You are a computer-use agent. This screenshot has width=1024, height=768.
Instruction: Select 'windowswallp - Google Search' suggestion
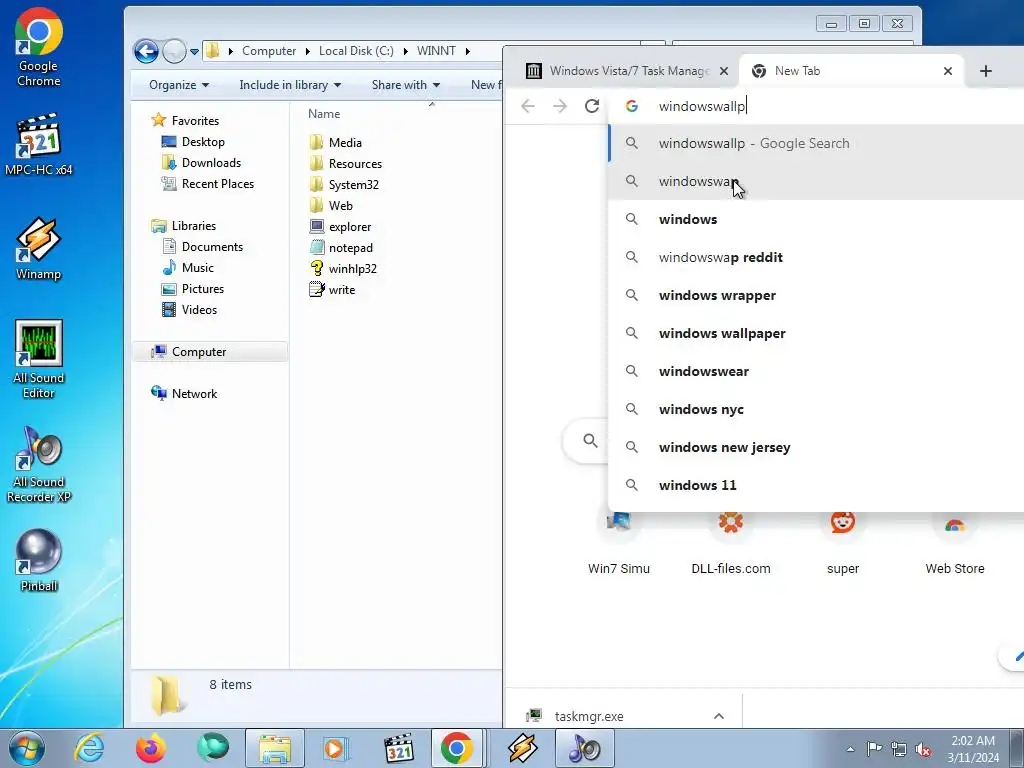(816, 143)
